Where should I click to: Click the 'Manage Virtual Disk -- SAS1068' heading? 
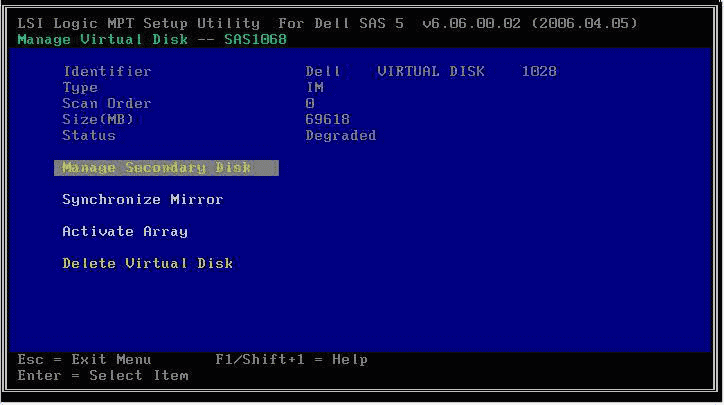(x=152, y=40)
